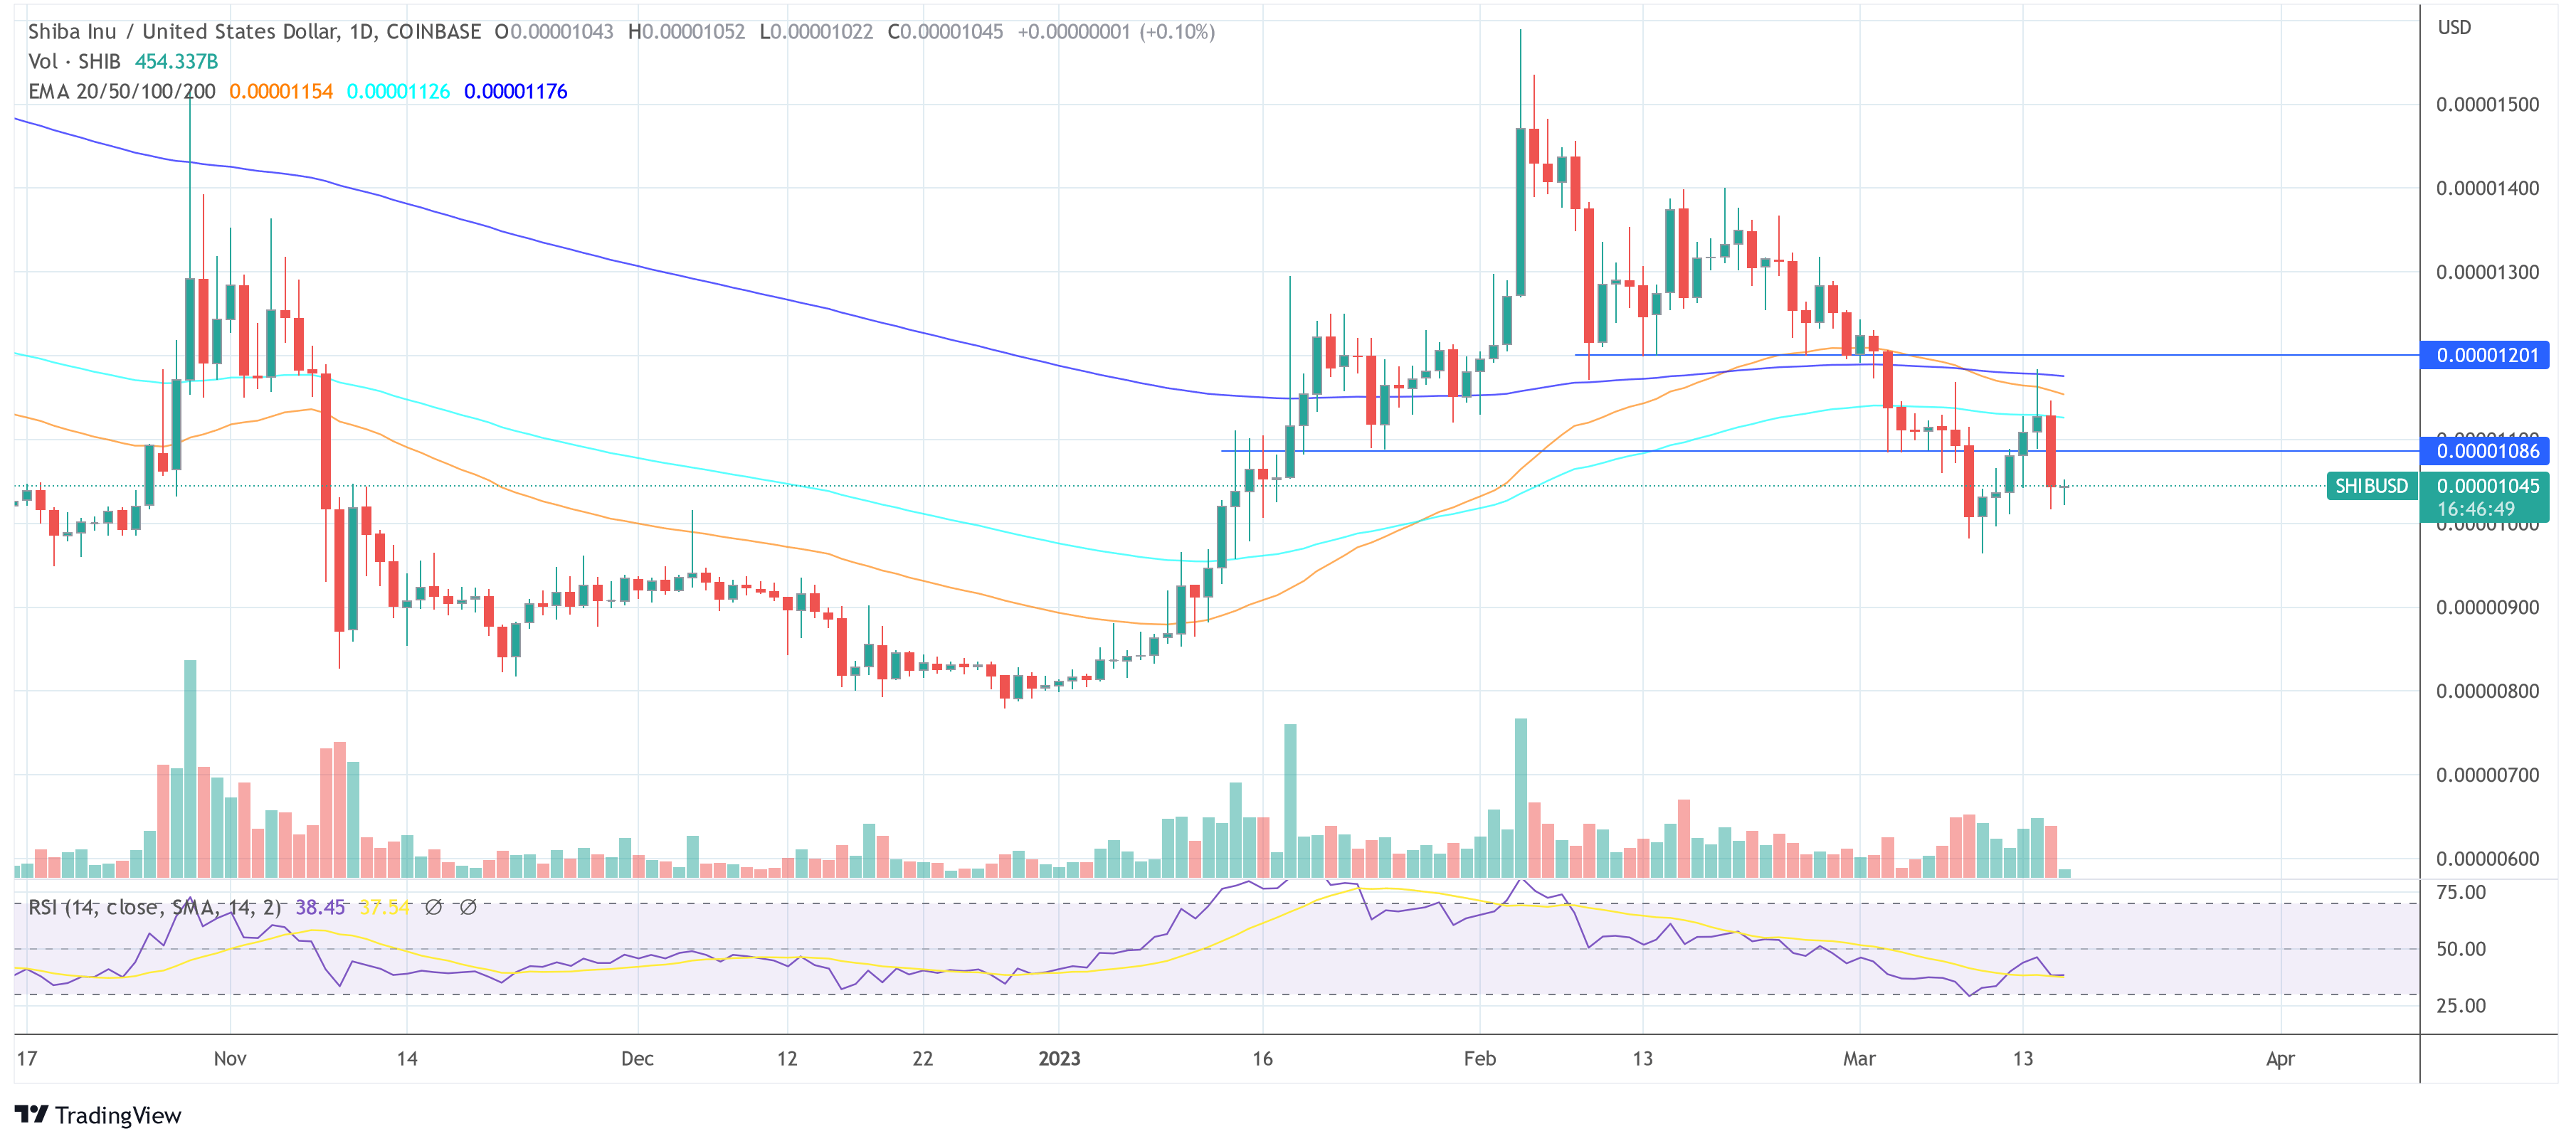The width and height of the screenshot is (2576, 1146).
Task: Click the 16 date on time axis
Action: (1262, 1058)
